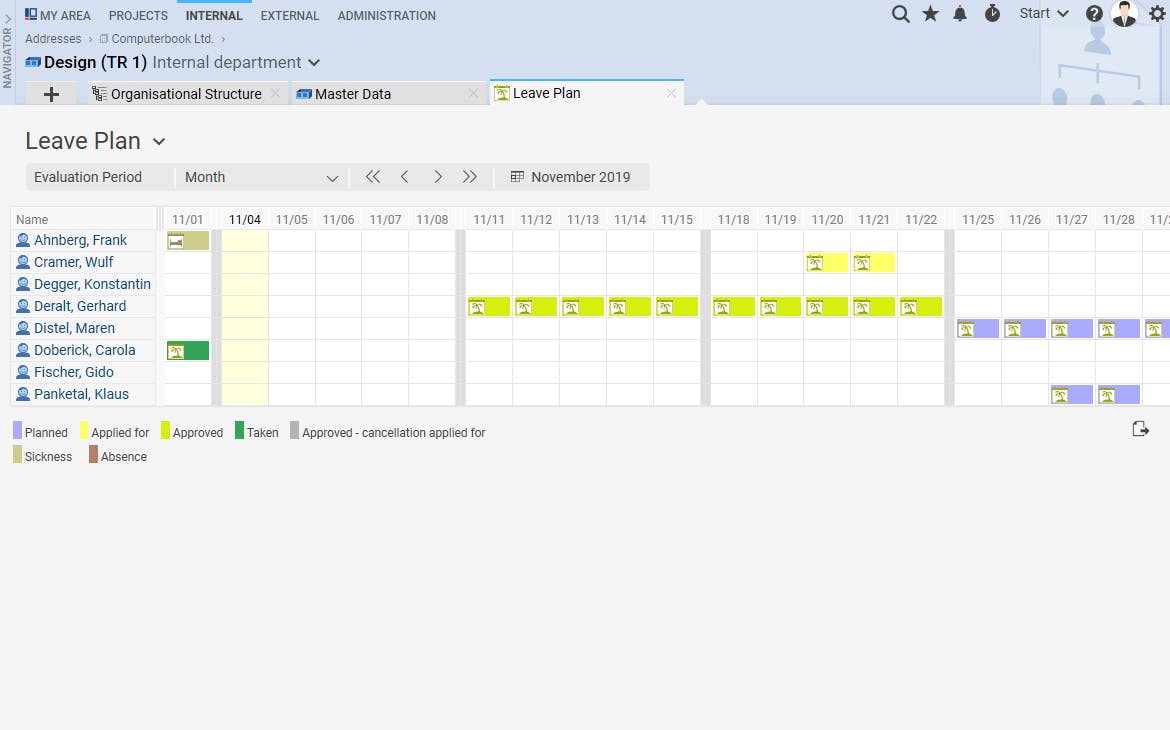Click the Name column header

pyautogui.click(x=83, y=219)
